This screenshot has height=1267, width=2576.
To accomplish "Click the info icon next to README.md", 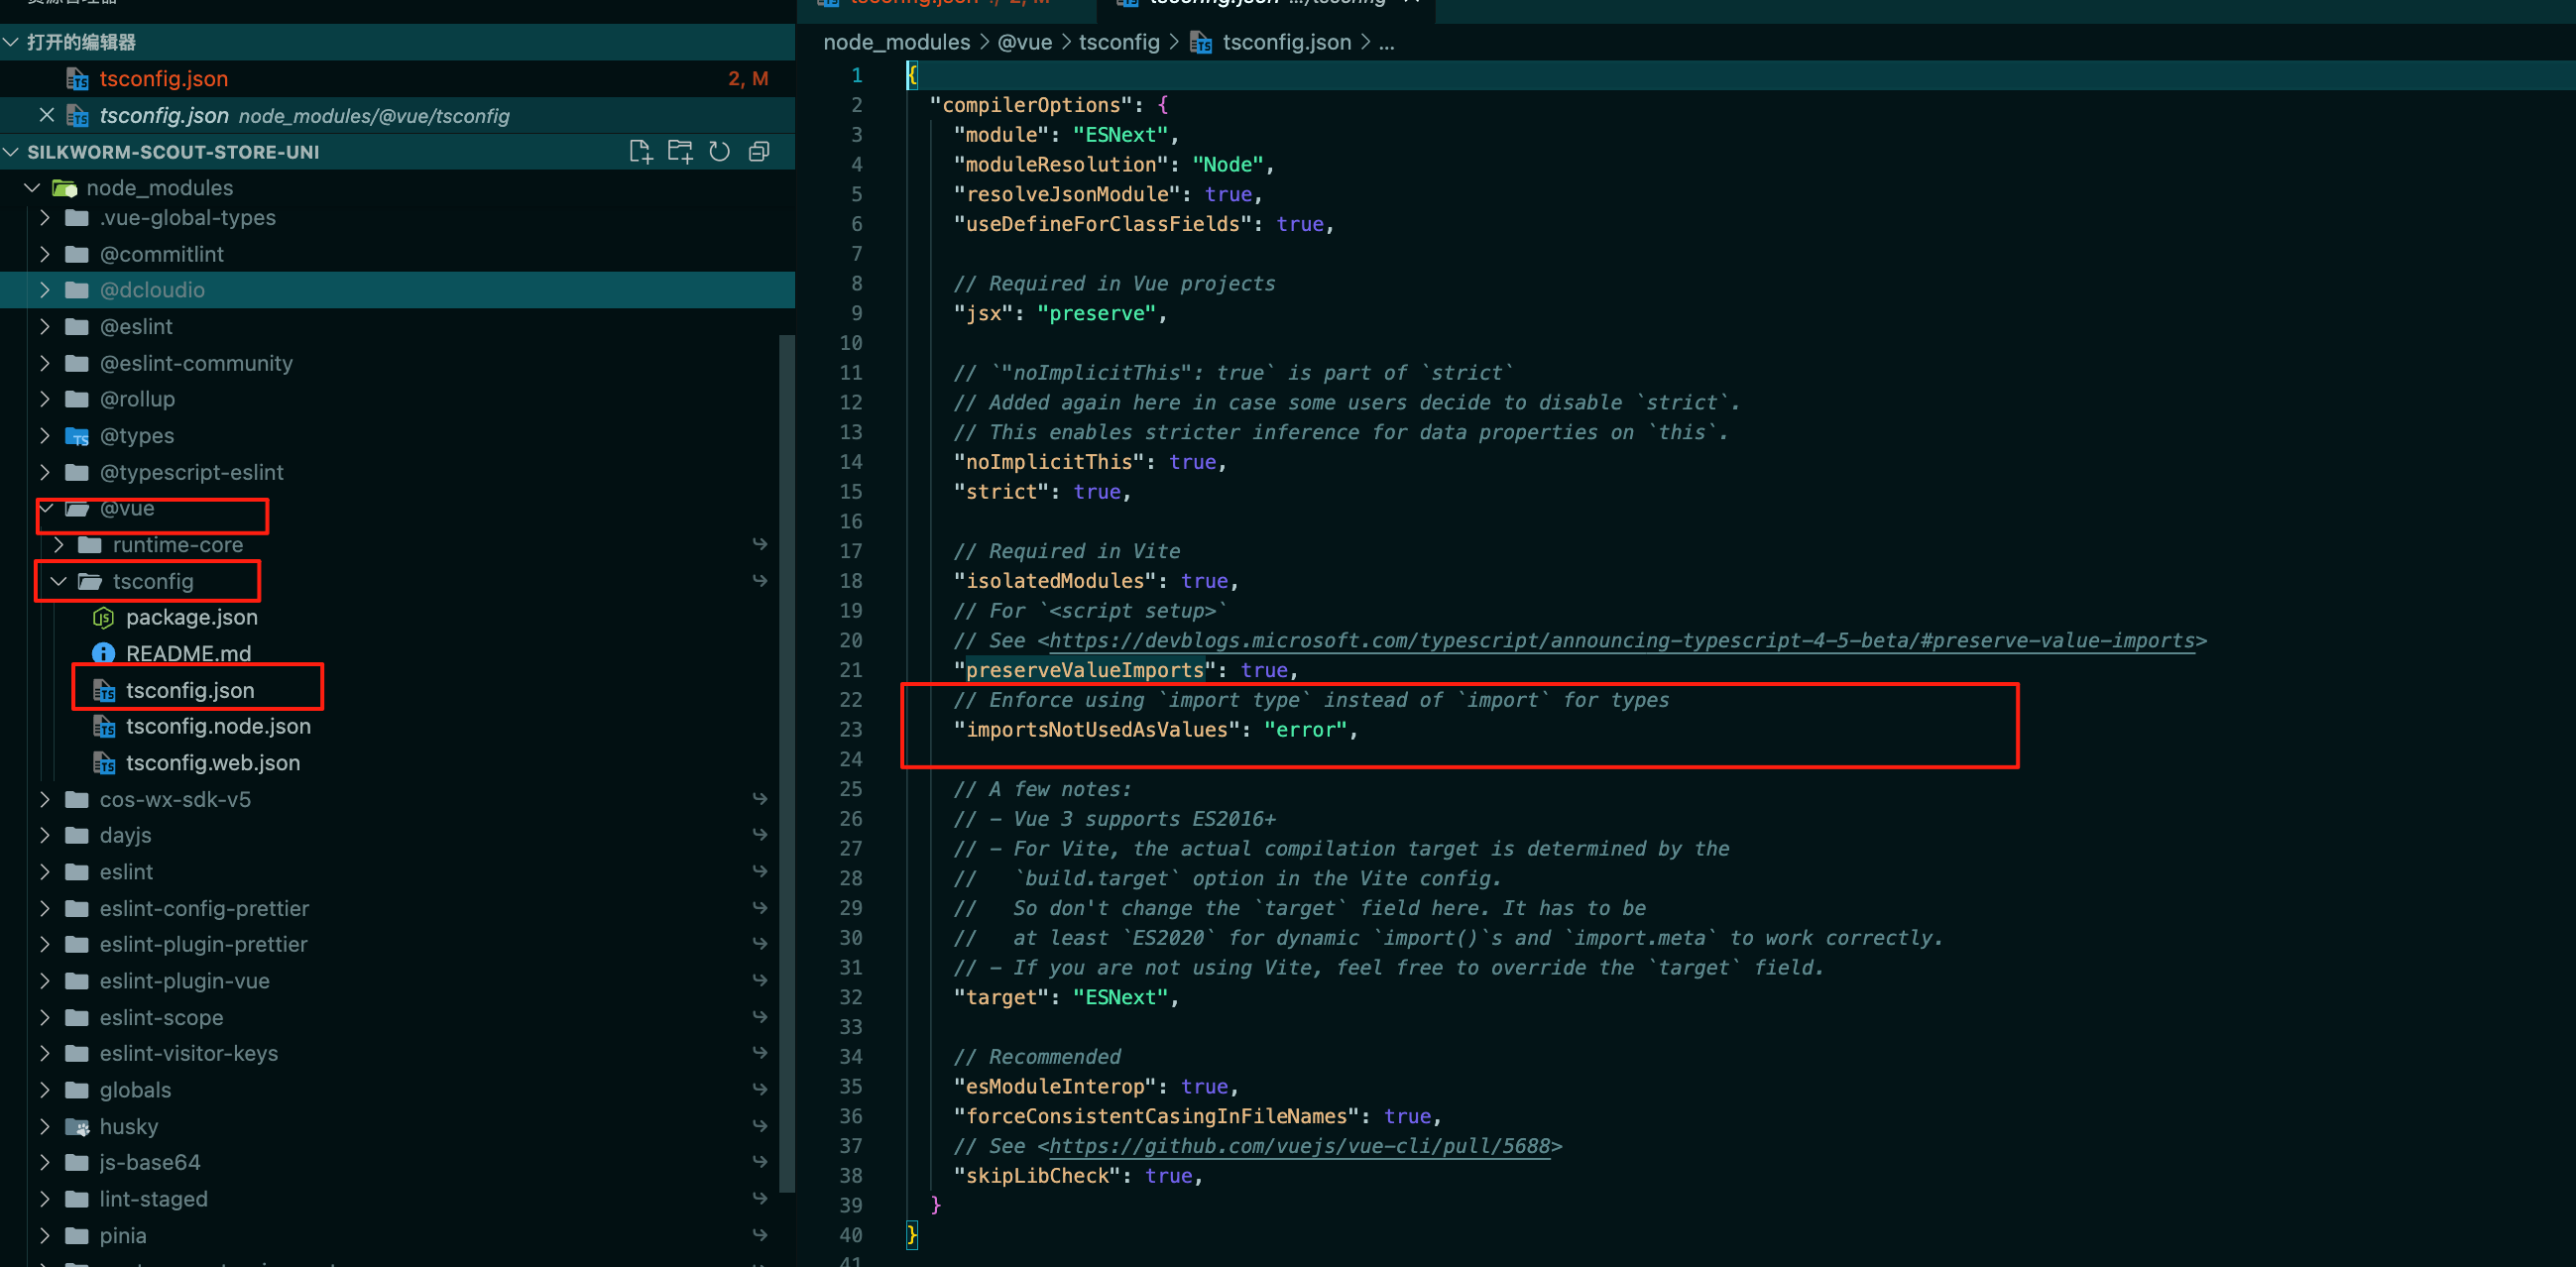I will tap(104, 653).
